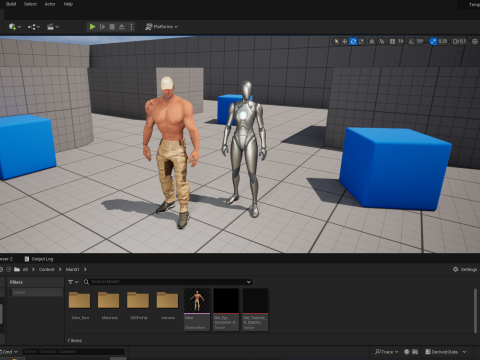Open the filter funnel dropdown
Viewport: 480px width, 360px height.
click(x=73, y=282)
